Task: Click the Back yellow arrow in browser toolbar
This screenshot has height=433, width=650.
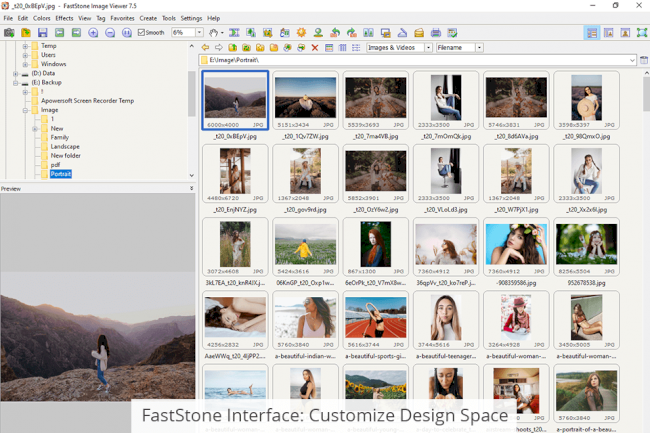Action: tap(205, 48)
